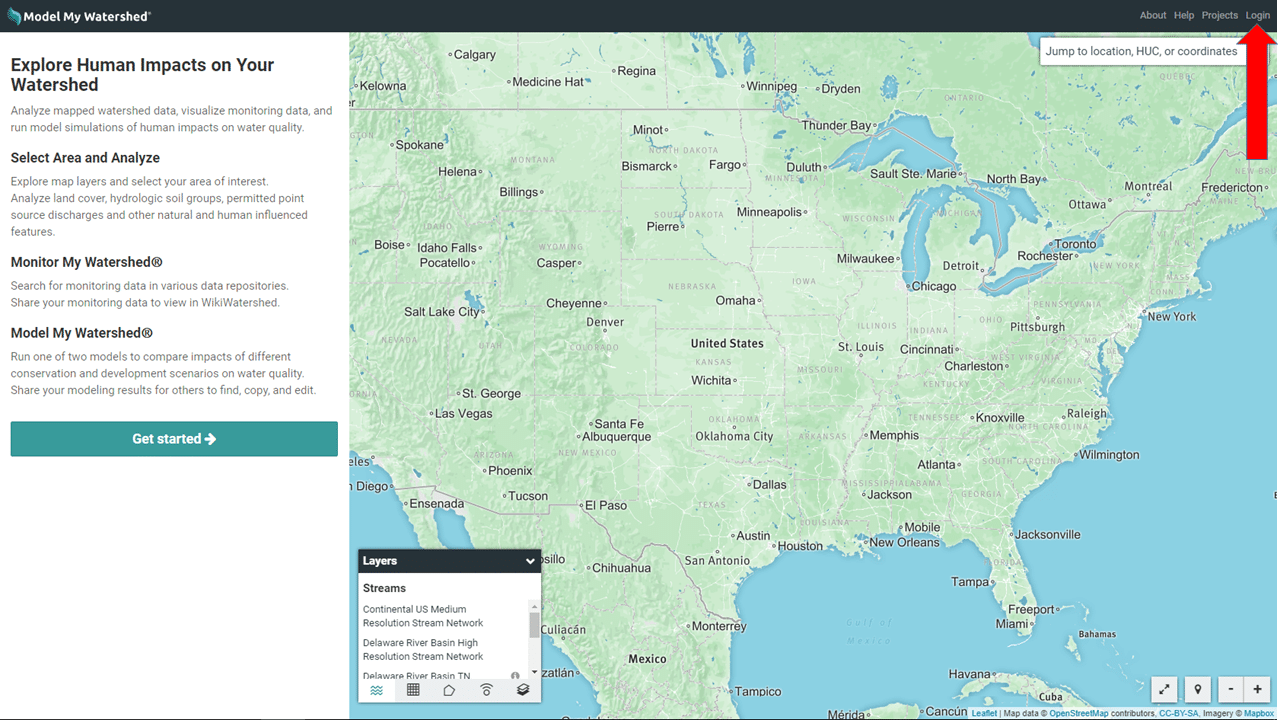The width and height of the screenshot is (1280, 720).
Task: Open the About menu item
Action: [1152, 15]
